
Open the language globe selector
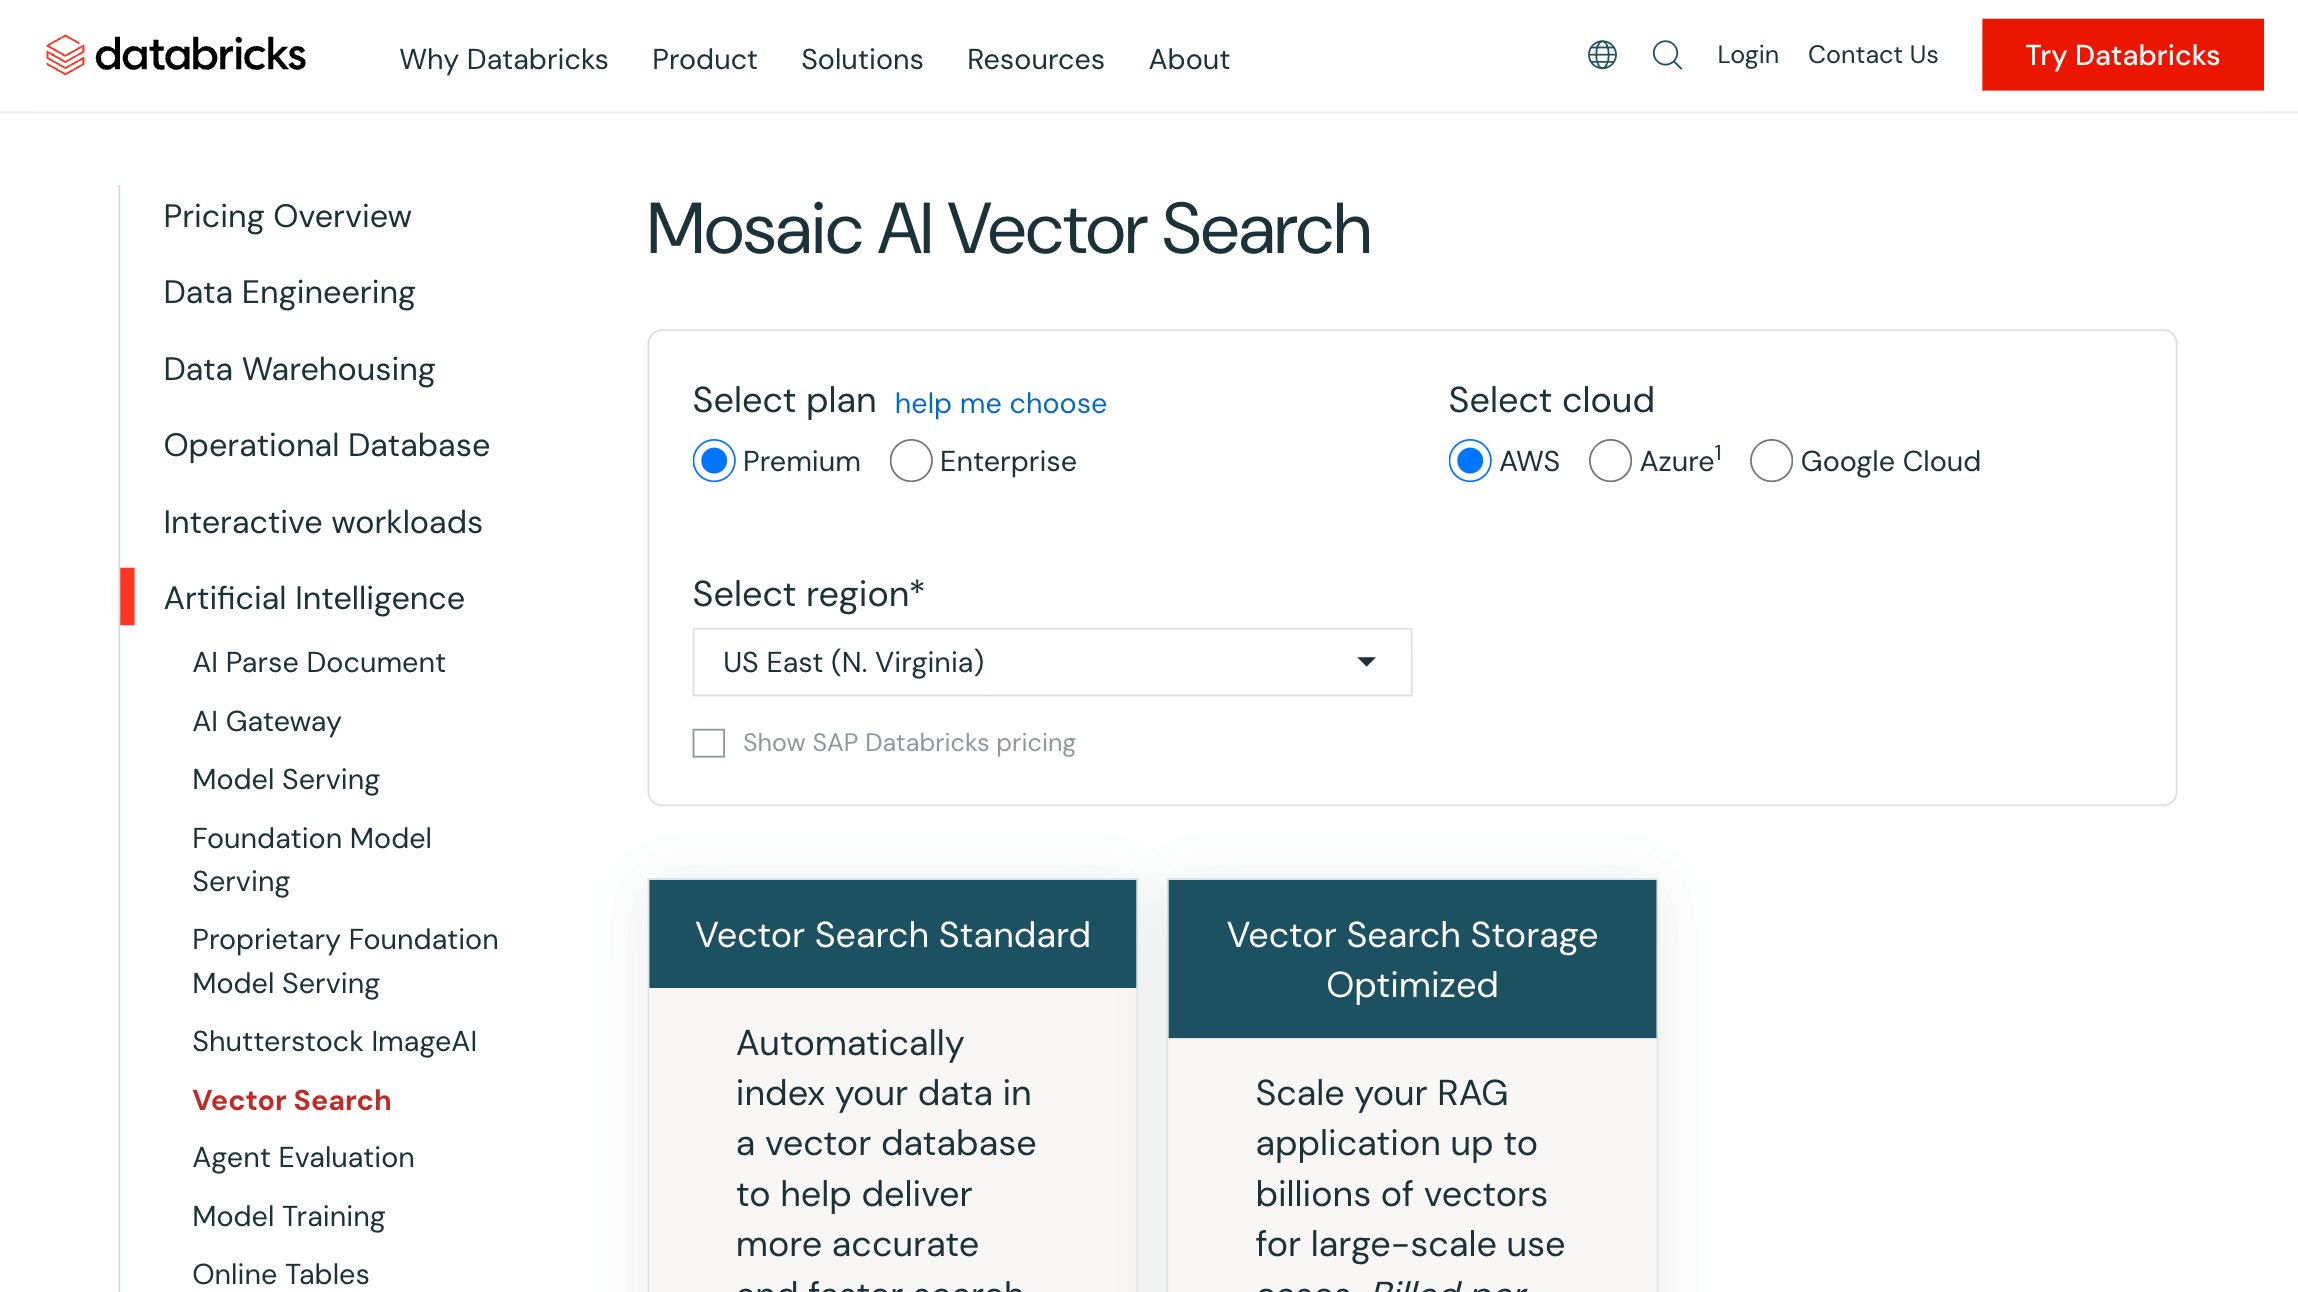tap(1602, 55)
